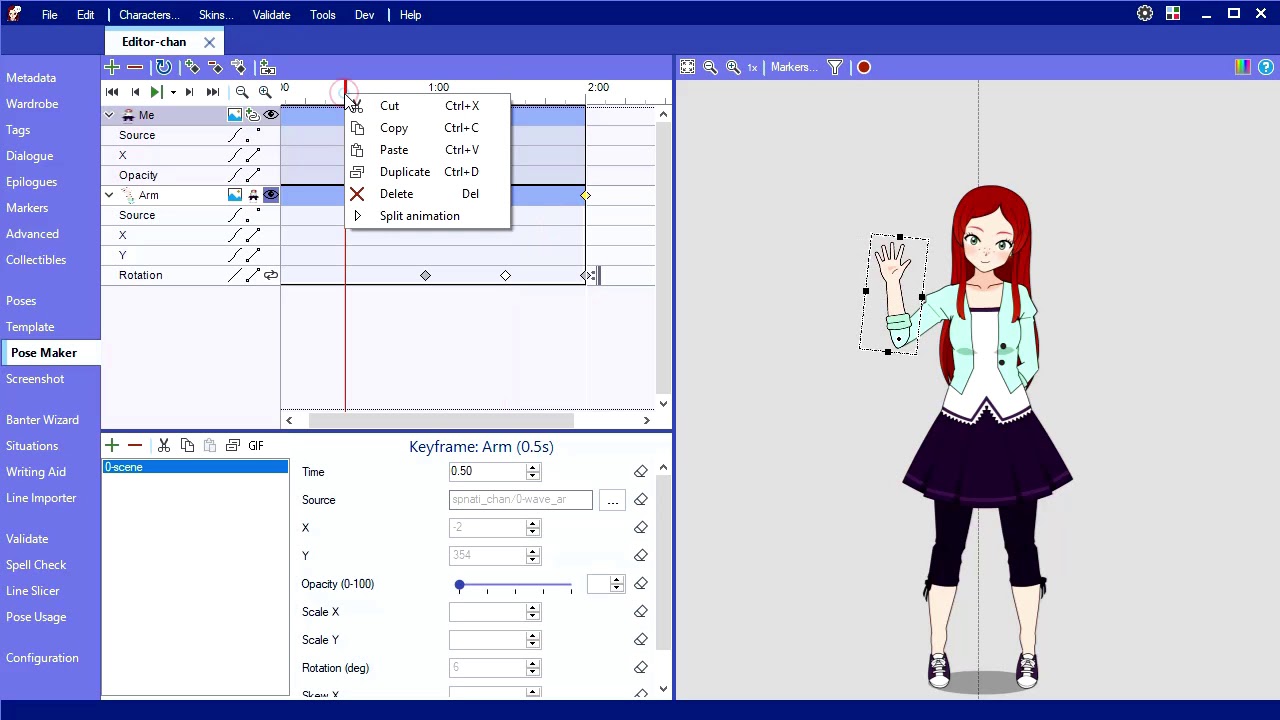This screenshot has width=1280, height=720.
Task: Jump to first frame of animation
Action: 112,92
